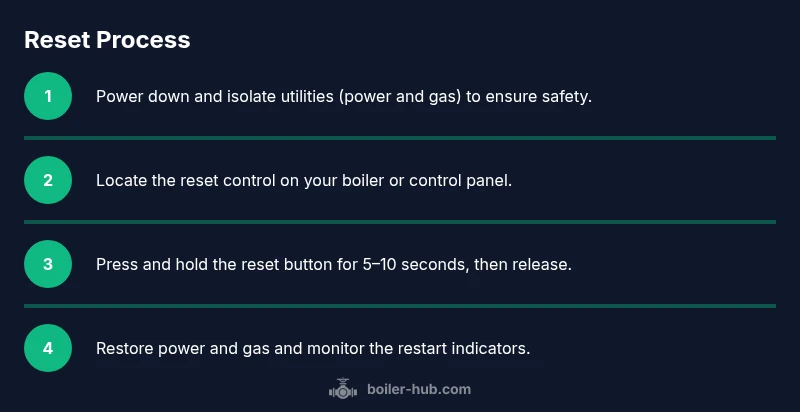
Task: Select the green step 1 circle
Action: [x=48, y=96]
